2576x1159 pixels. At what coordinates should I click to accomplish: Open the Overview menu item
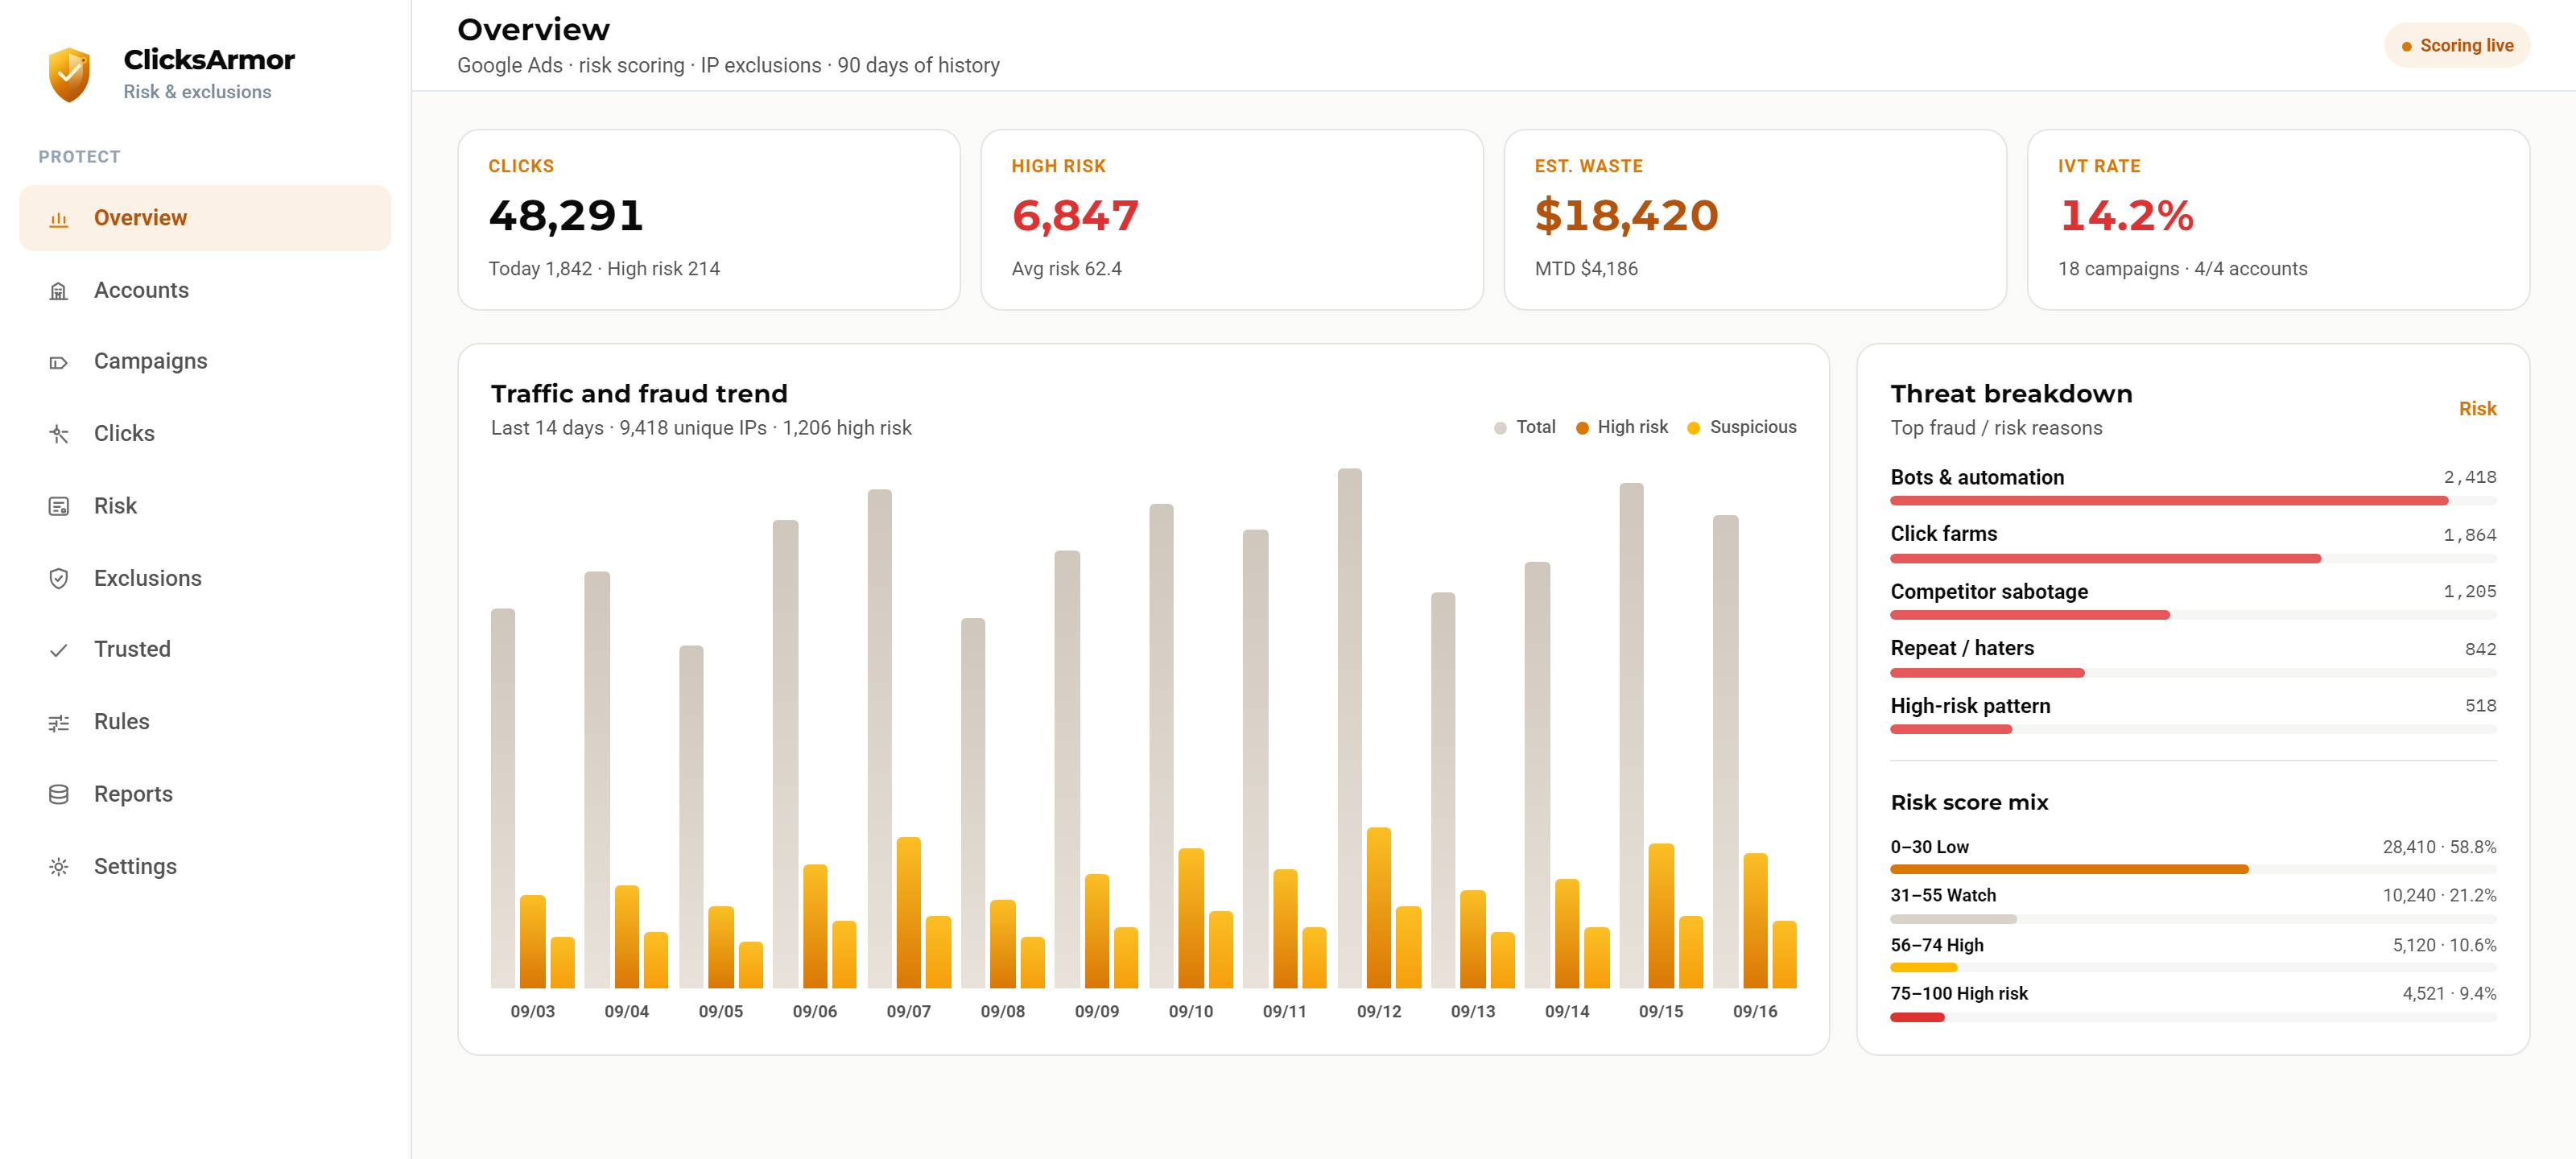(205, 218)
